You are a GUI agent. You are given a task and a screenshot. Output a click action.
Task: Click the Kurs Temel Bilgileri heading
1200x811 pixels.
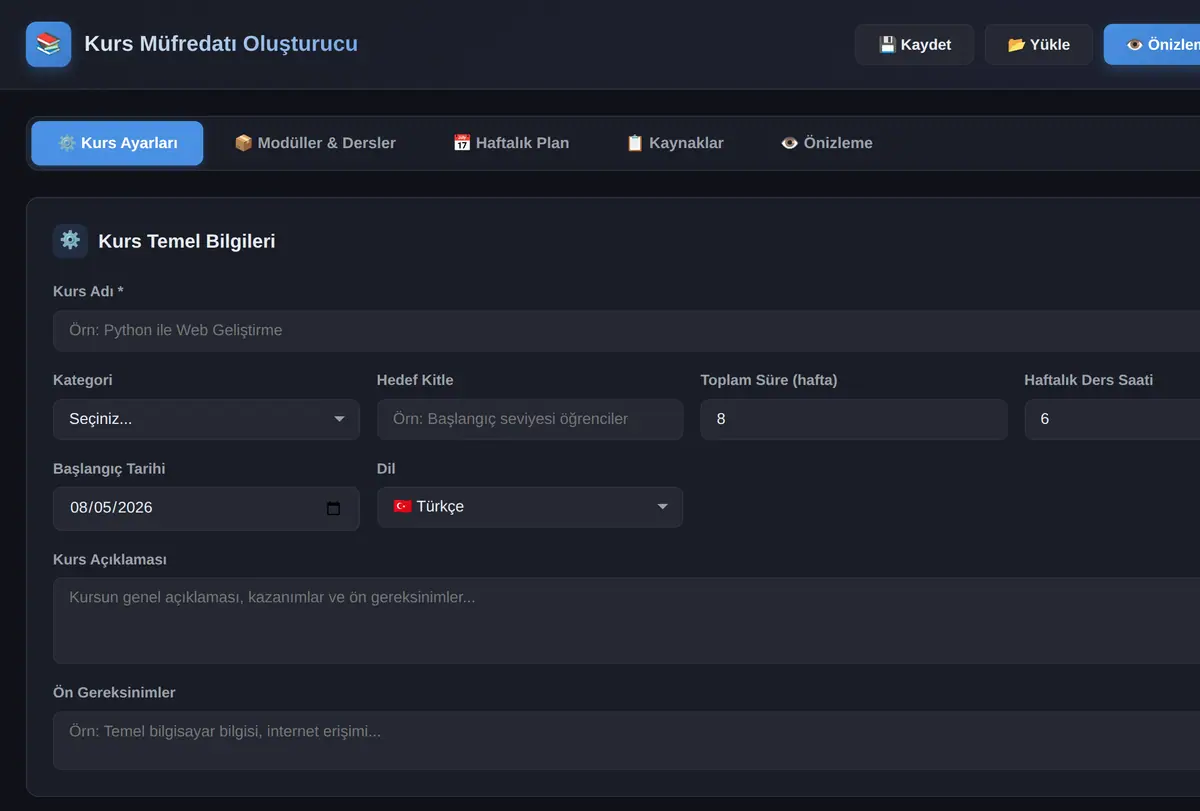point(187,241)
